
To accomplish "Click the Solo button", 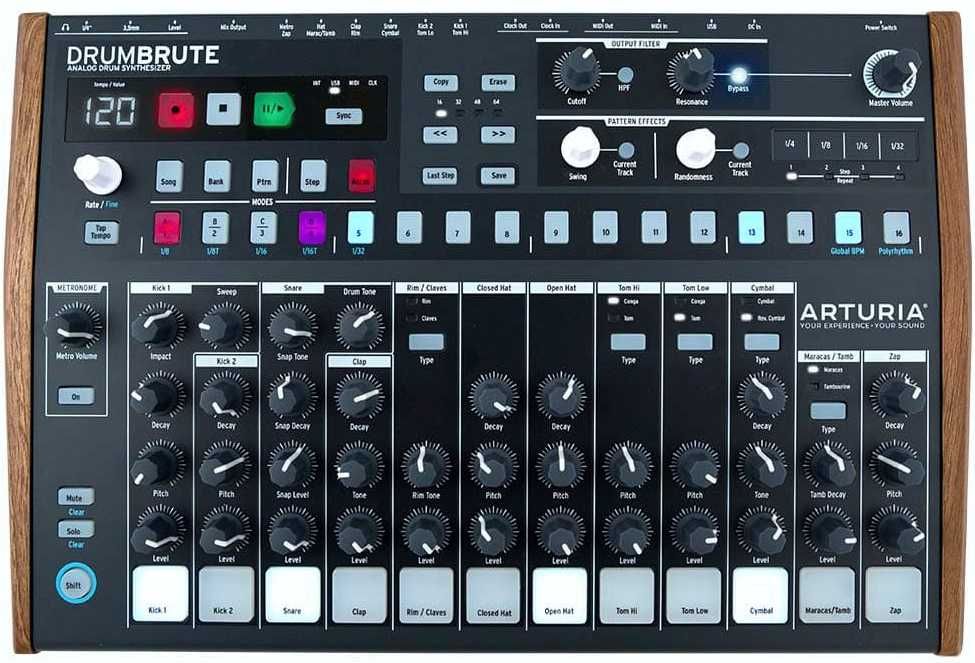I will 76,530.
